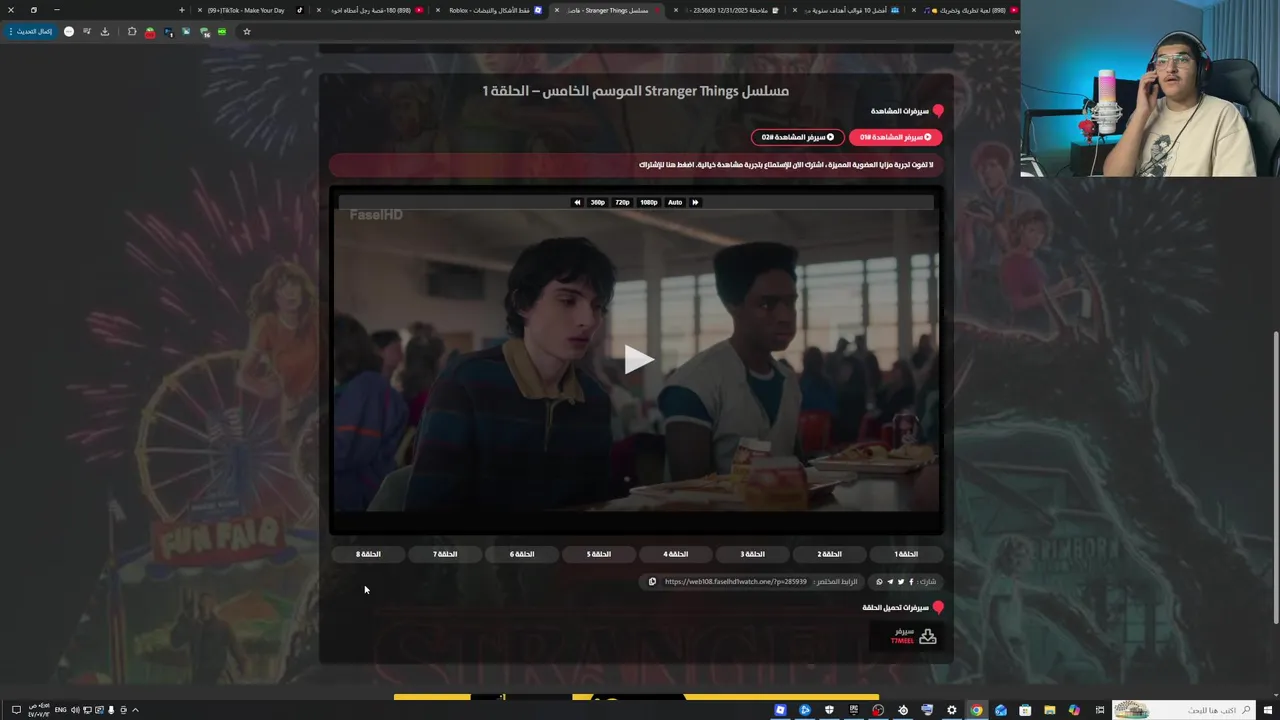Close the Stranger Things browser tab
1280x720 pixels.
[x=557, y=10]
